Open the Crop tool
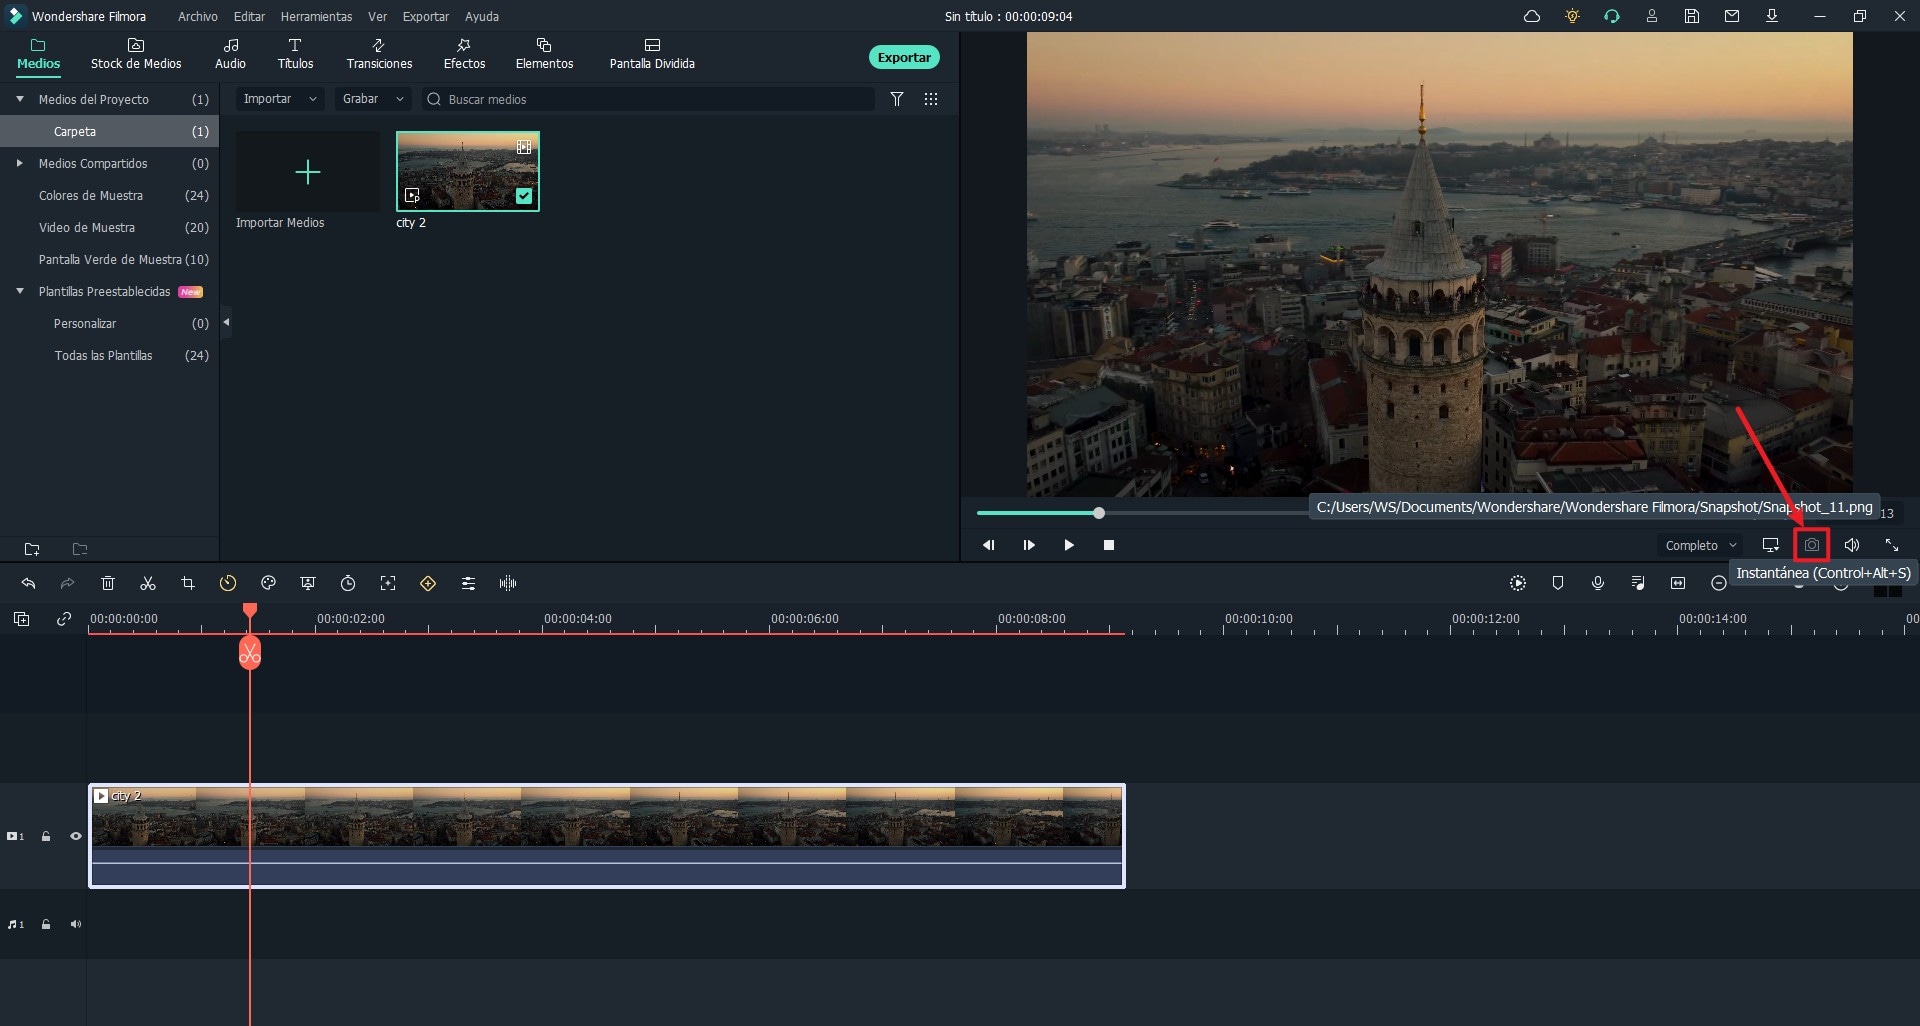This screenshot has height=1026, width=1920. (188, 583)
